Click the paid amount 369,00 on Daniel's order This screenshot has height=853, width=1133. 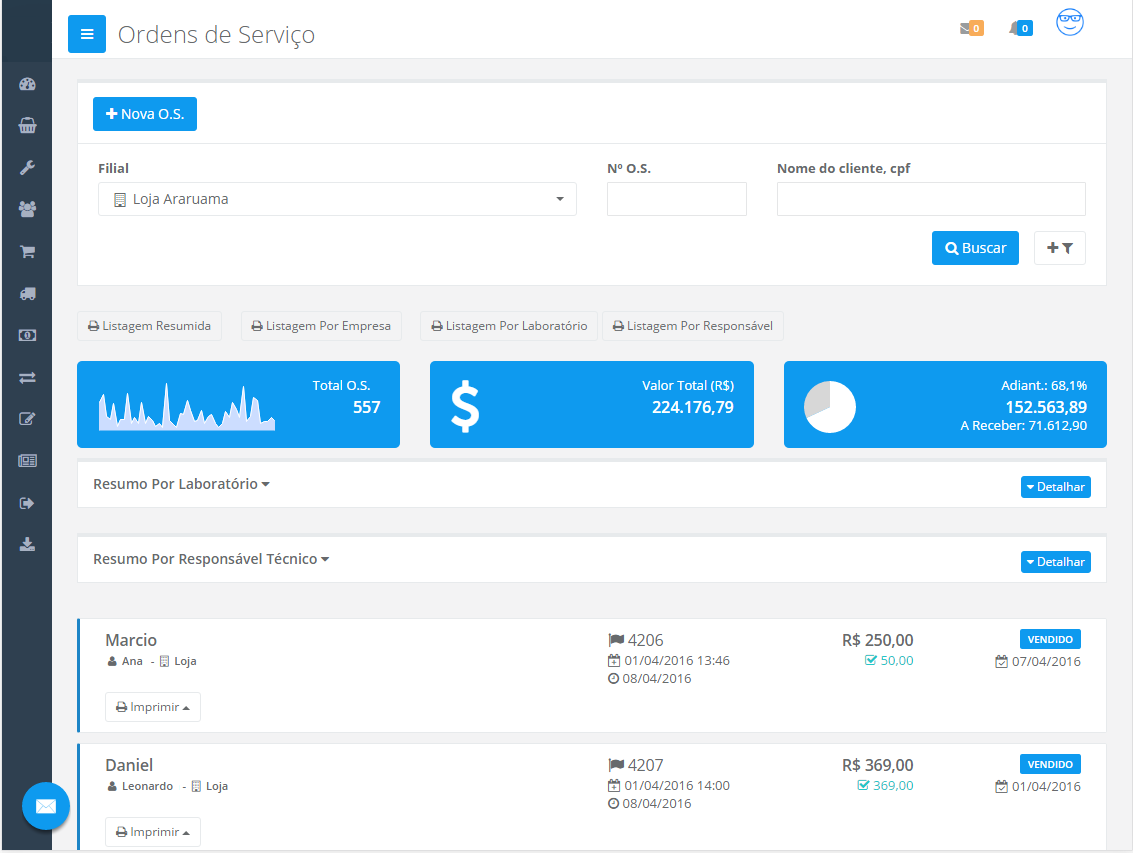(x=893, y=786)
